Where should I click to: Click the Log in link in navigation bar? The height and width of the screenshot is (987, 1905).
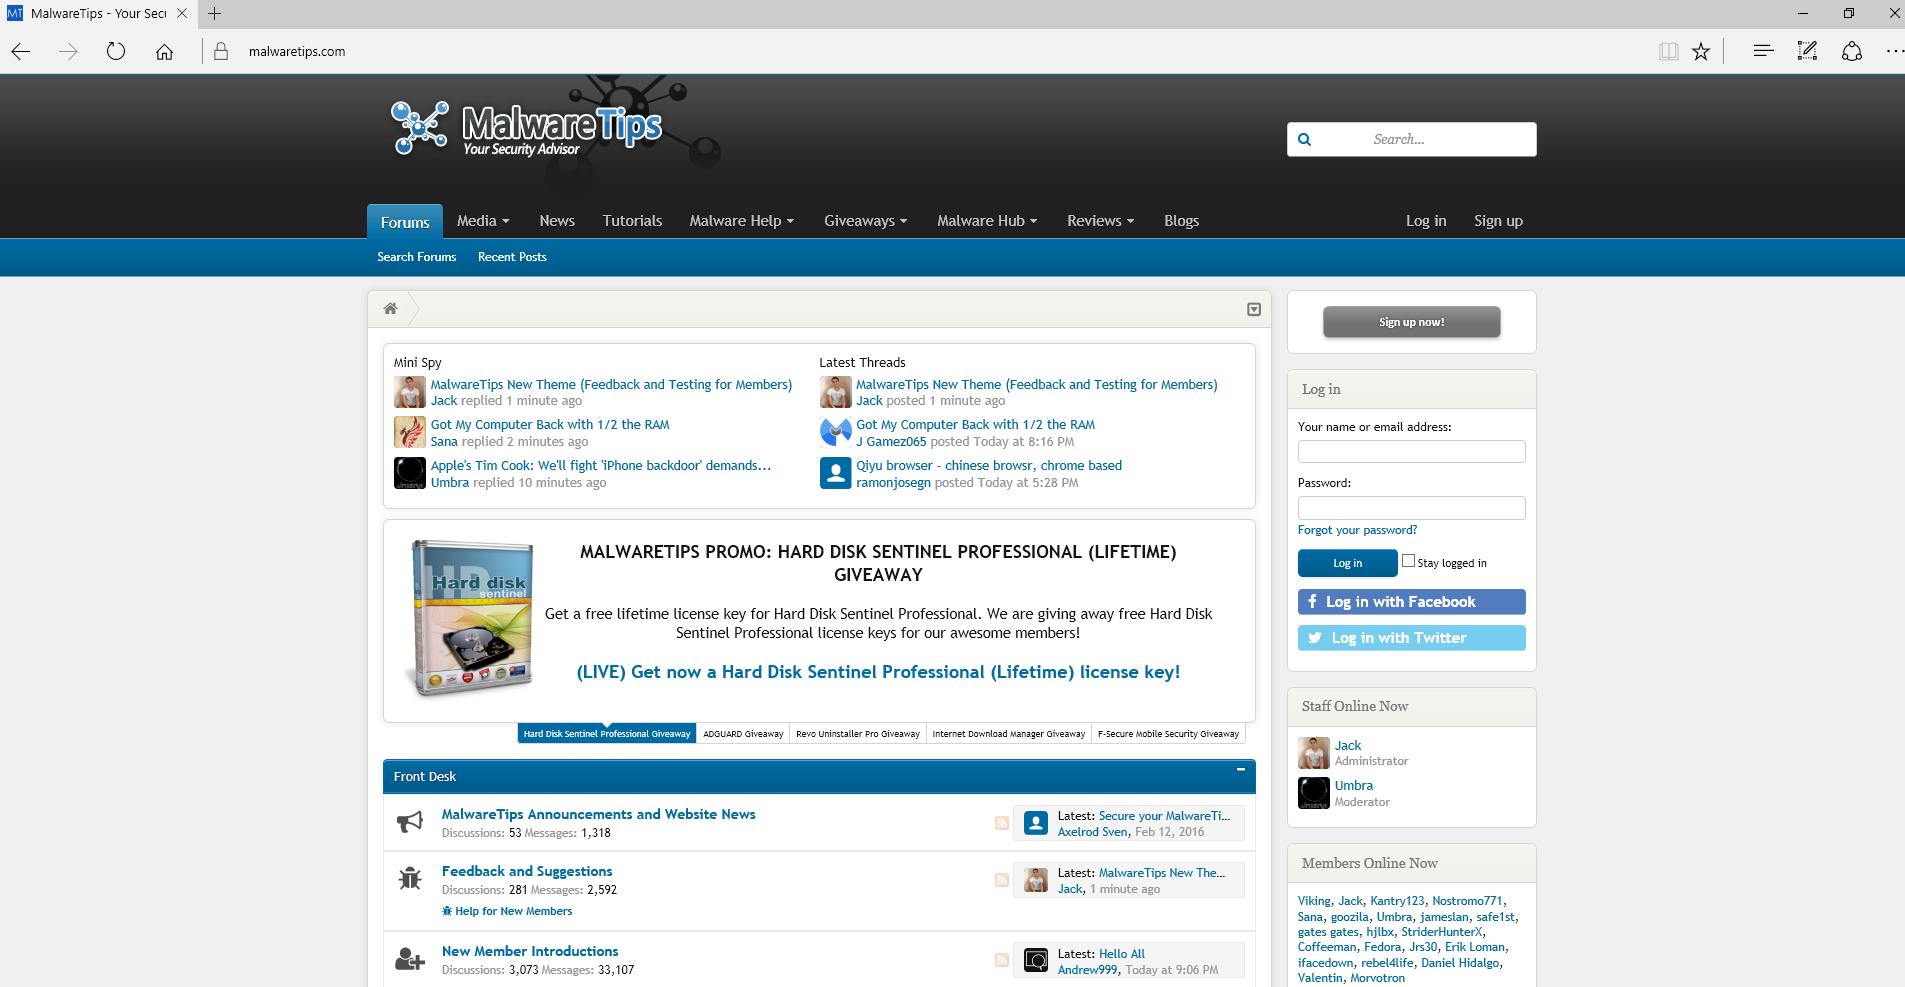click(x=1426, y=221)
